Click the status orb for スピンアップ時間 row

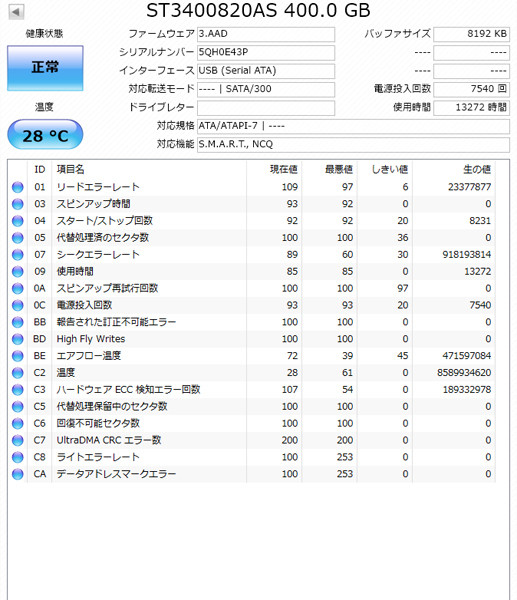pyautogui.click(x=18, y=204)
